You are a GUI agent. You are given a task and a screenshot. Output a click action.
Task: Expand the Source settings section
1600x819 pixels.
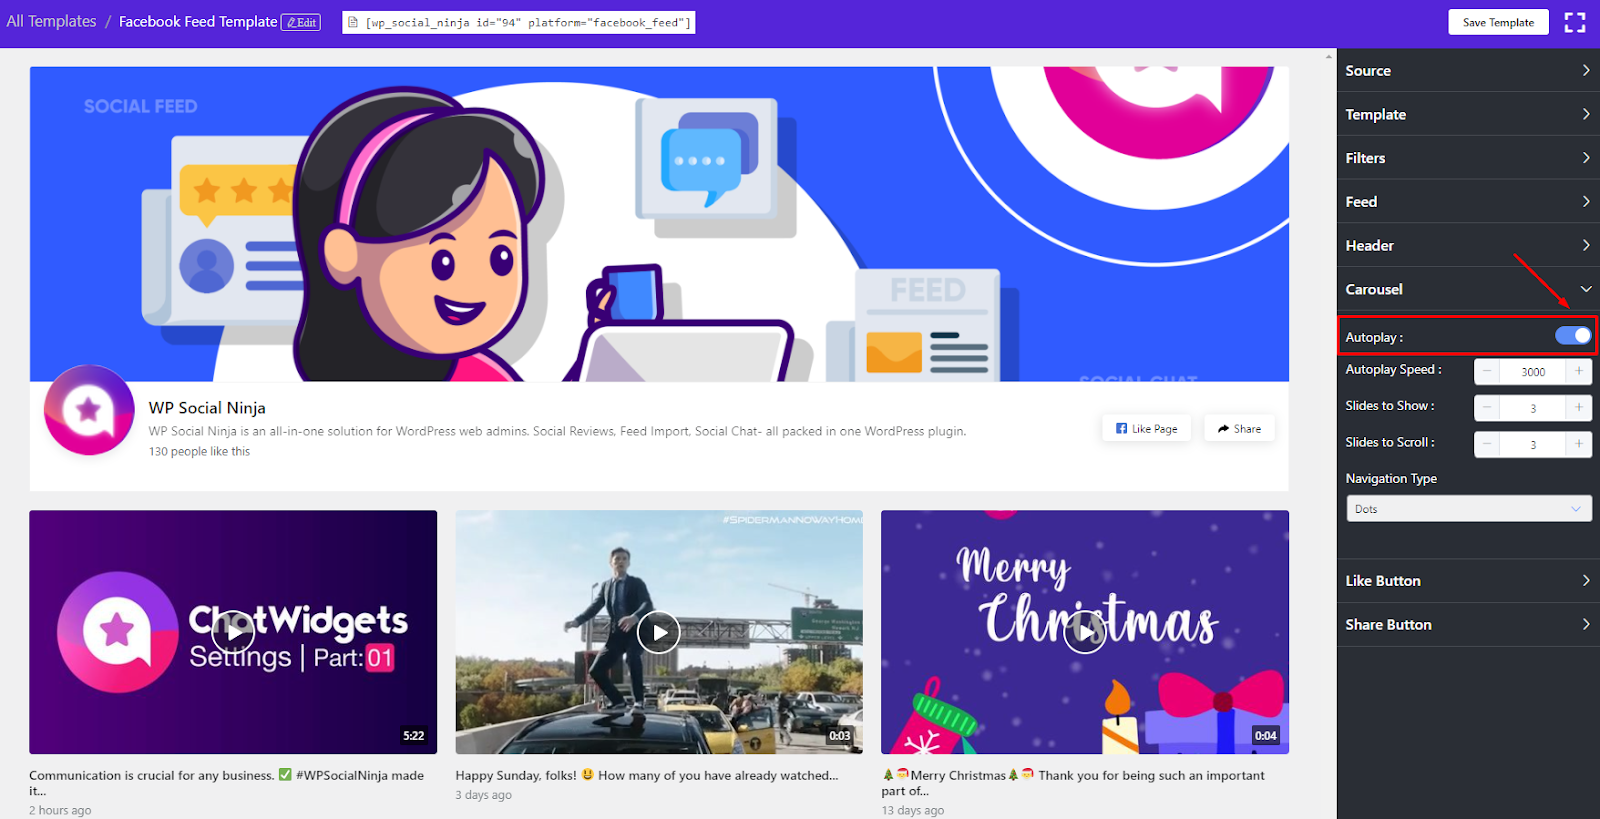tap(1468, 70)
